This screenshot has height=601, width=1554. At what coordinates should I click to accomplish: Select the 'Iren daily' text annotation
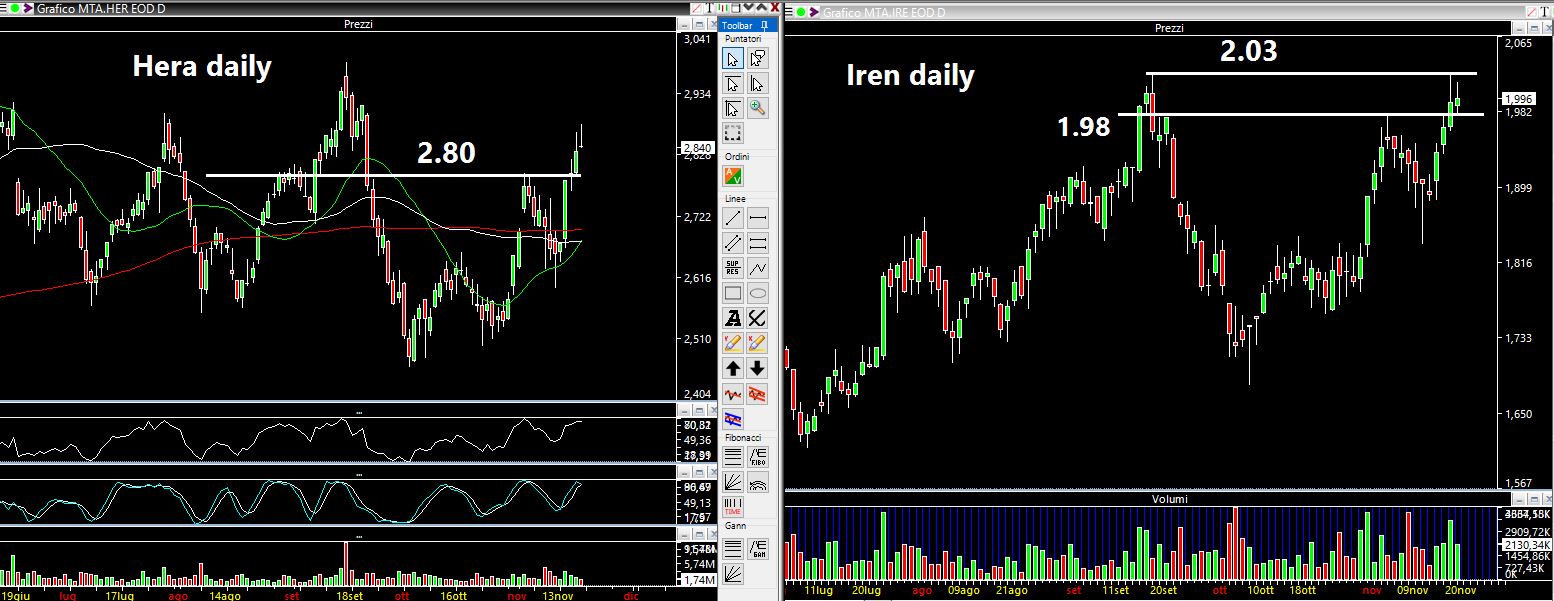click(x=910, y=75)
